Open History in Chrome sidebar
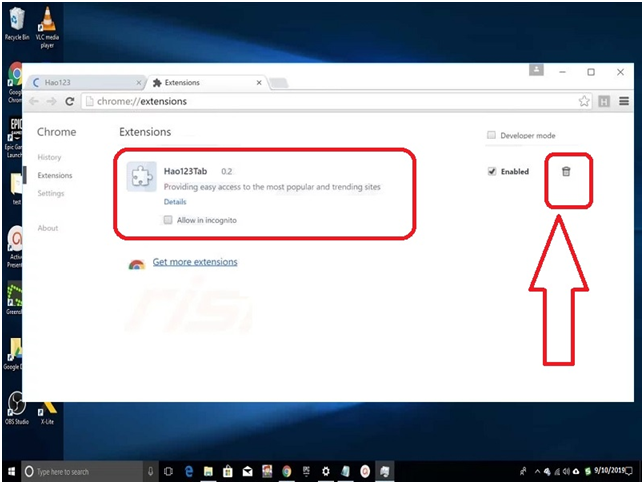This screenshot has height=484, width=644. (x=49, y=157)
